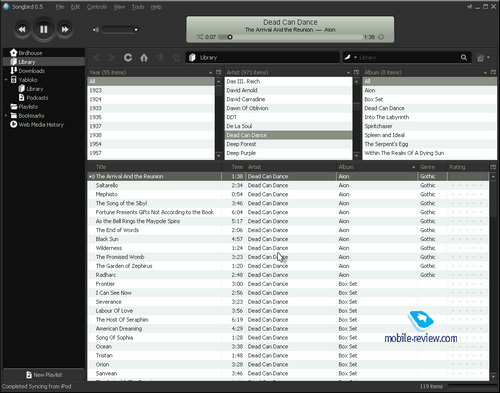
Task: Go forward with the browser forward arrow
Action: [112, 58]
